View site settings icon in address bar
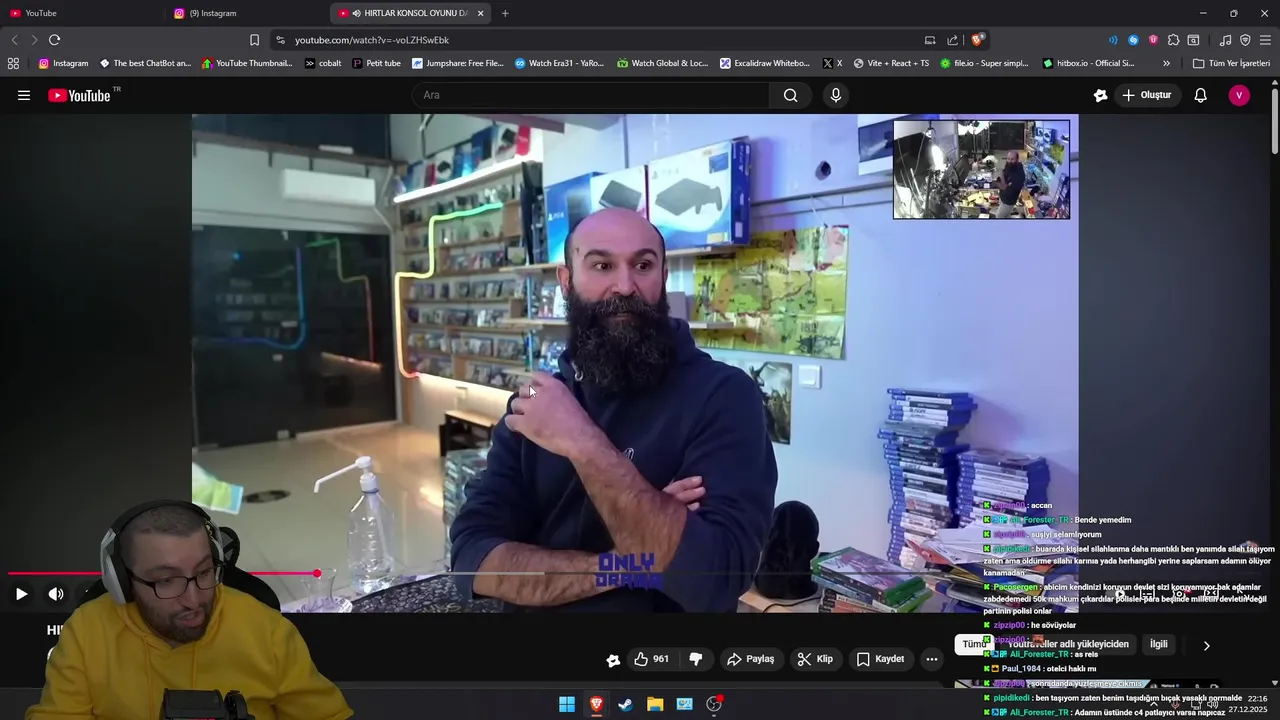 pos(280,40)
